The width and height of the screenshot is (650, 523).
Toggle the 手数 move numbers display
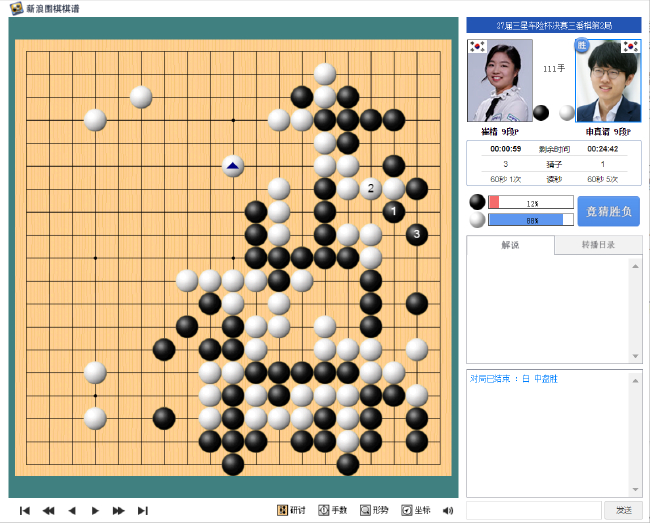click(332, 510)
